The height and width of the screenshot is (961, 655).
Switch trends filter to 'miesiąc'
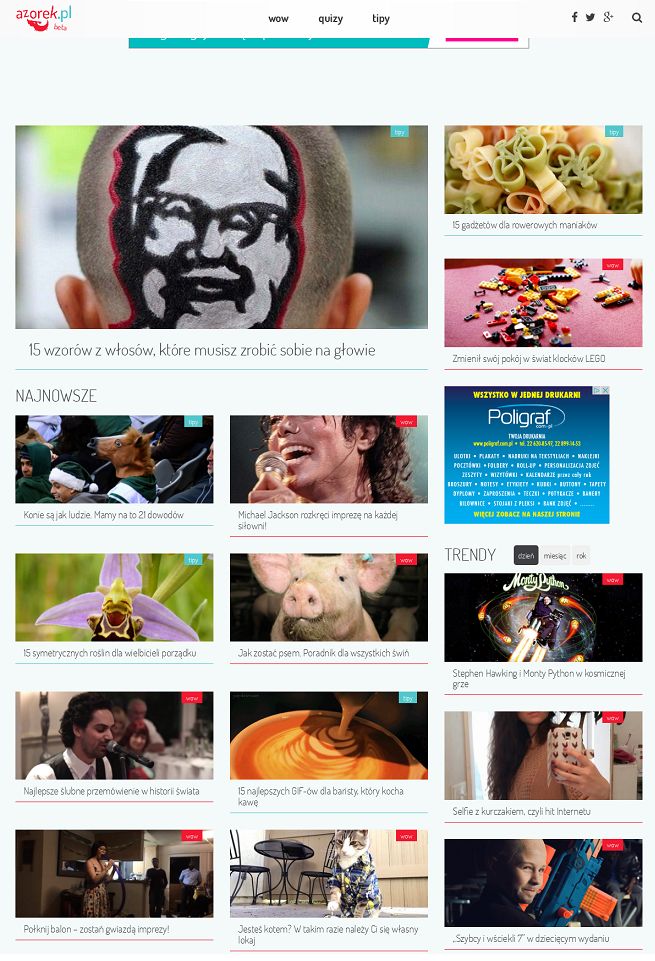pyautogui.click(x=555, y=555)
